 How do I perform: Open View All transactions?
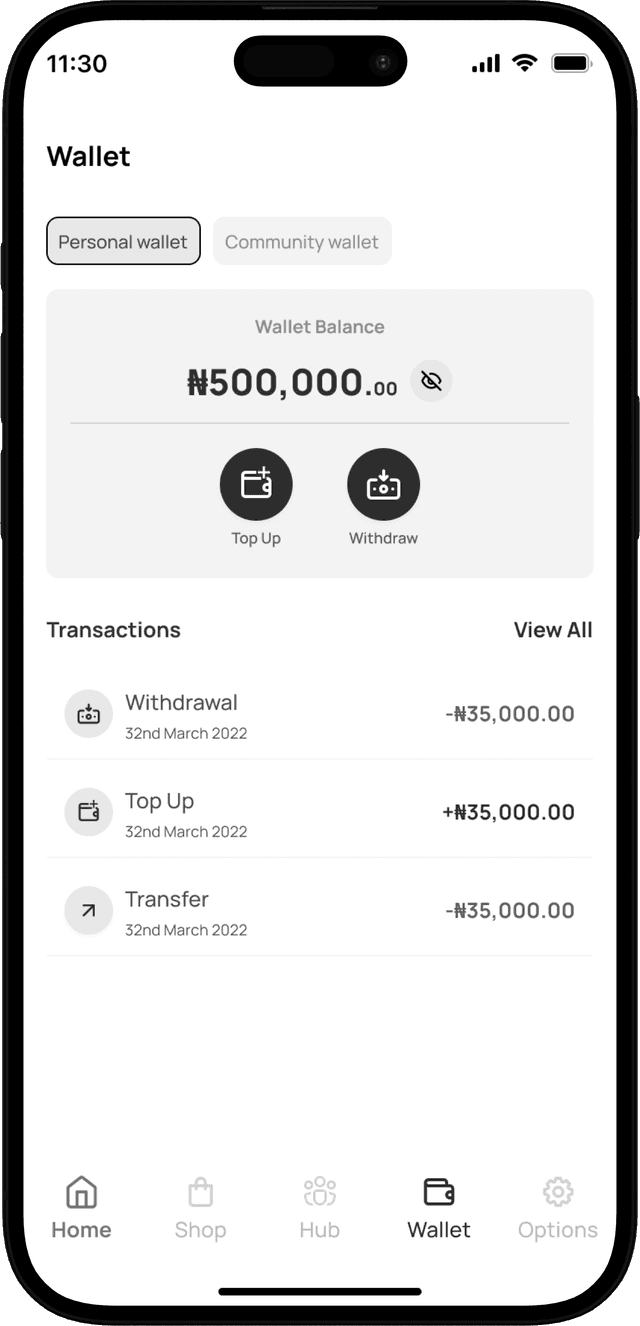pyautogui.click(x=553, y=630)
